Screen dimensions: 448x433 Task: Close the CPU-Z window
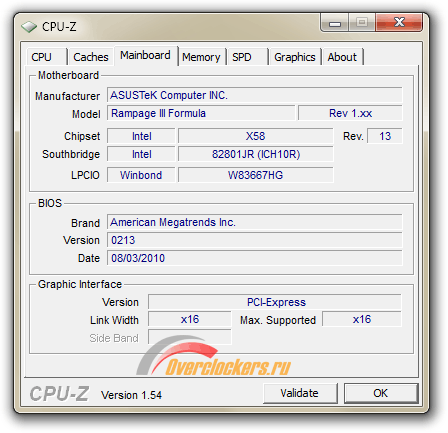399,23
